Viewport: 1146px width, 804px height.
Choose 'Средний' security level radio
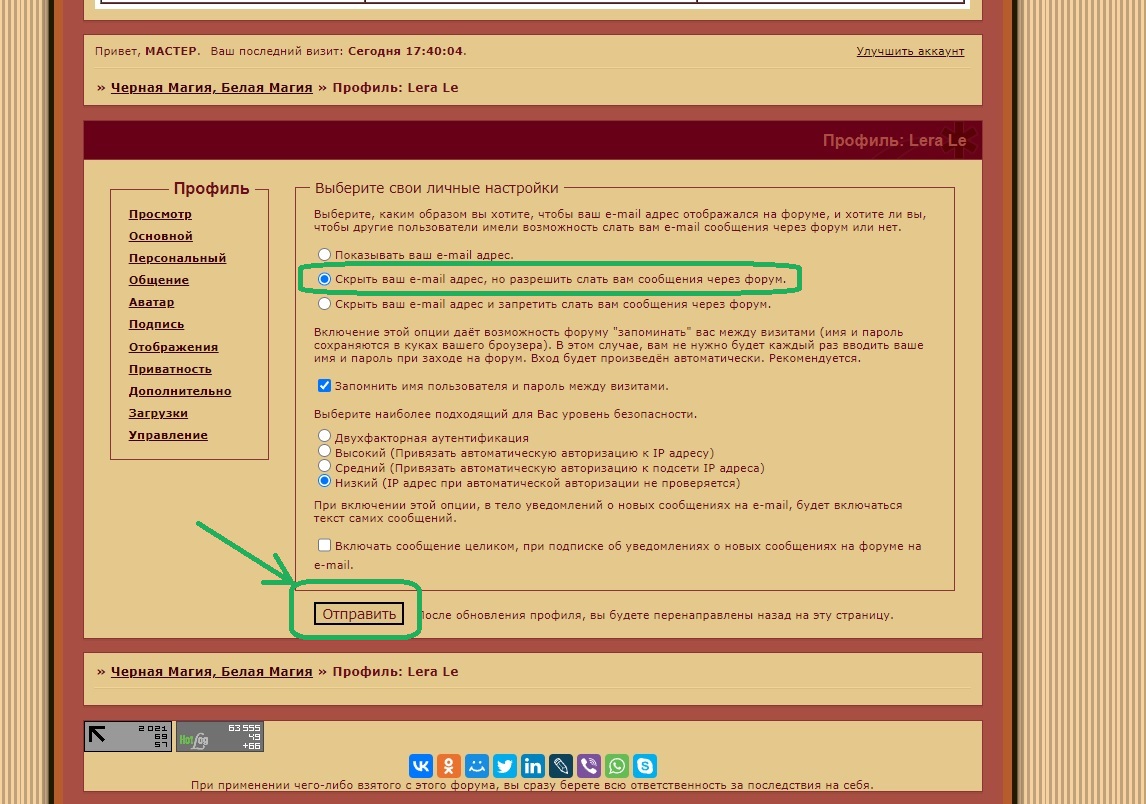(x=325, y=466)
